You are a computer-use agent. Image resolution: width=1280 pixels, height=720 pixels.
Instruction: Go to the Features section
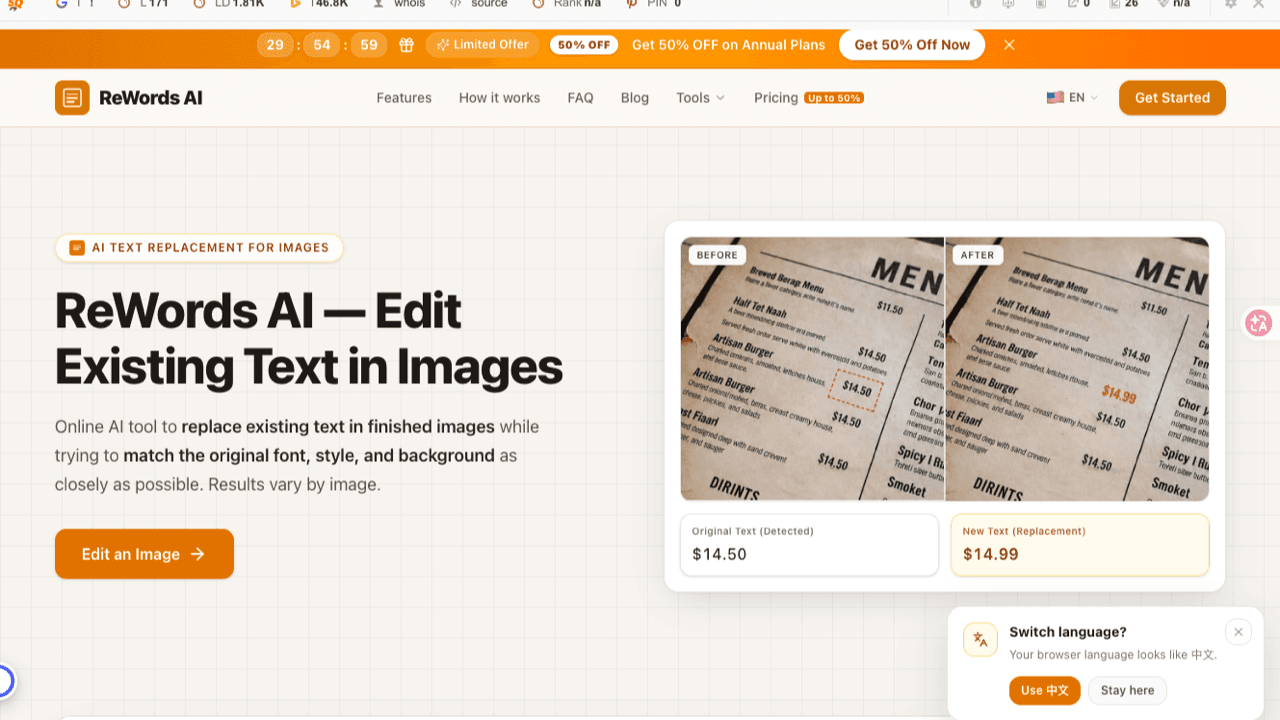[404, 98]
